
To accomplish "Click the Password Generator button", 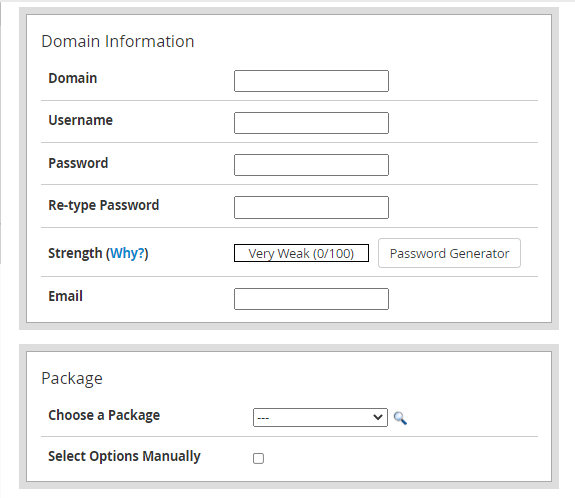I will pyautogui.click(x=449, y=253).
